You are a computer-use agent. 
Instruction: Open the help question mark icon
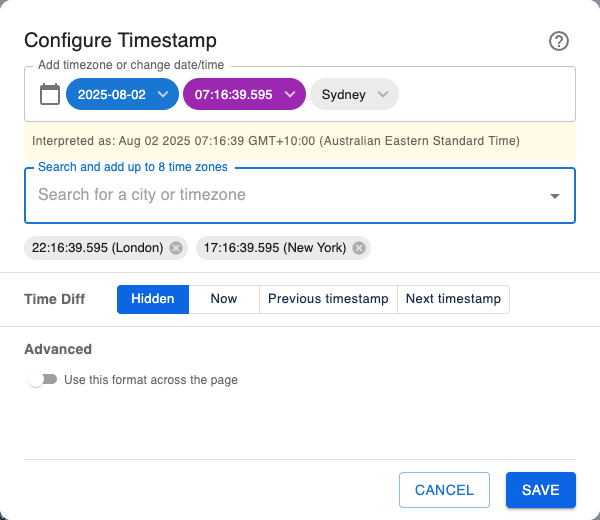(x=559, y=41)
